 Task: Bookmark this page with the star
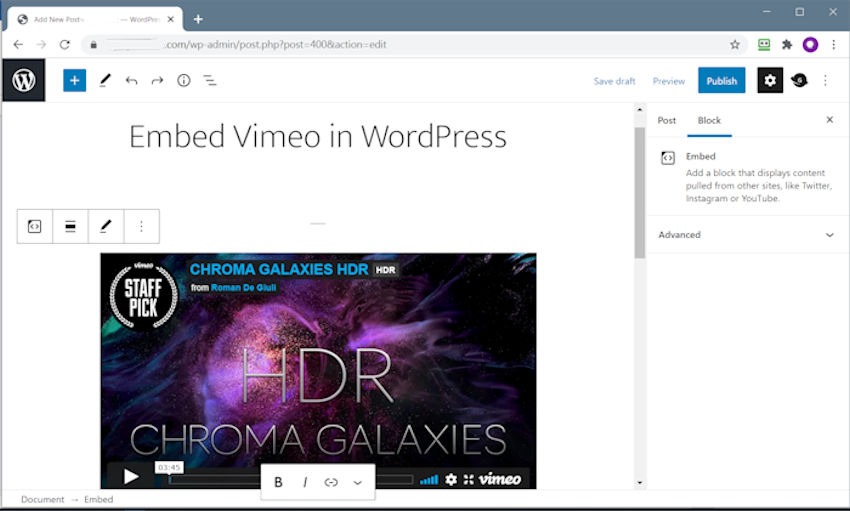[735, 44]
